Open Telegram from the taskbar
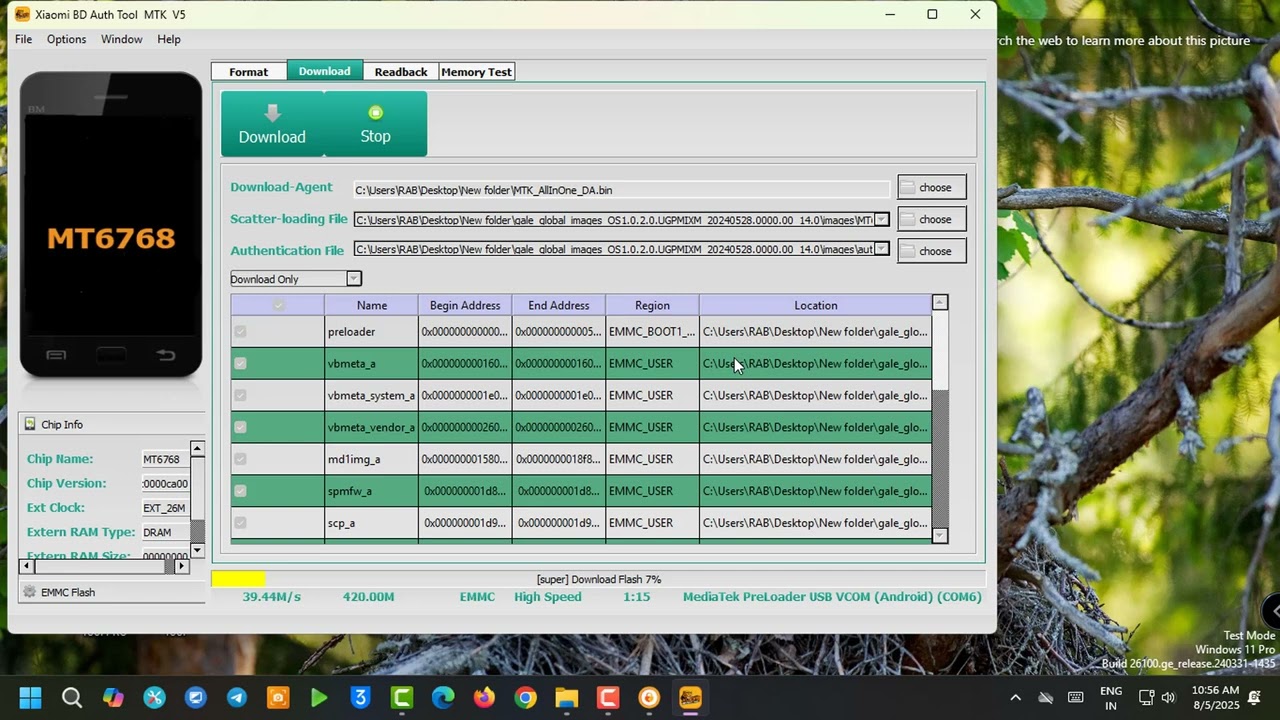Screen dimensions: 1280x720 pyautogui.click(x=237, y=697)
